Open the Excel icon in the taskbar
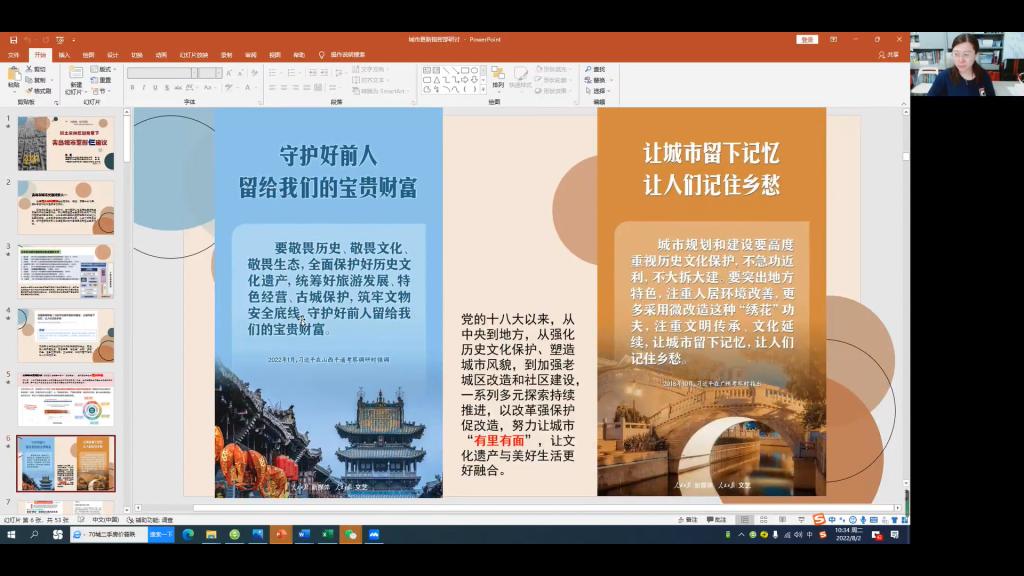1024x576 pixels. tap(327, 535)
